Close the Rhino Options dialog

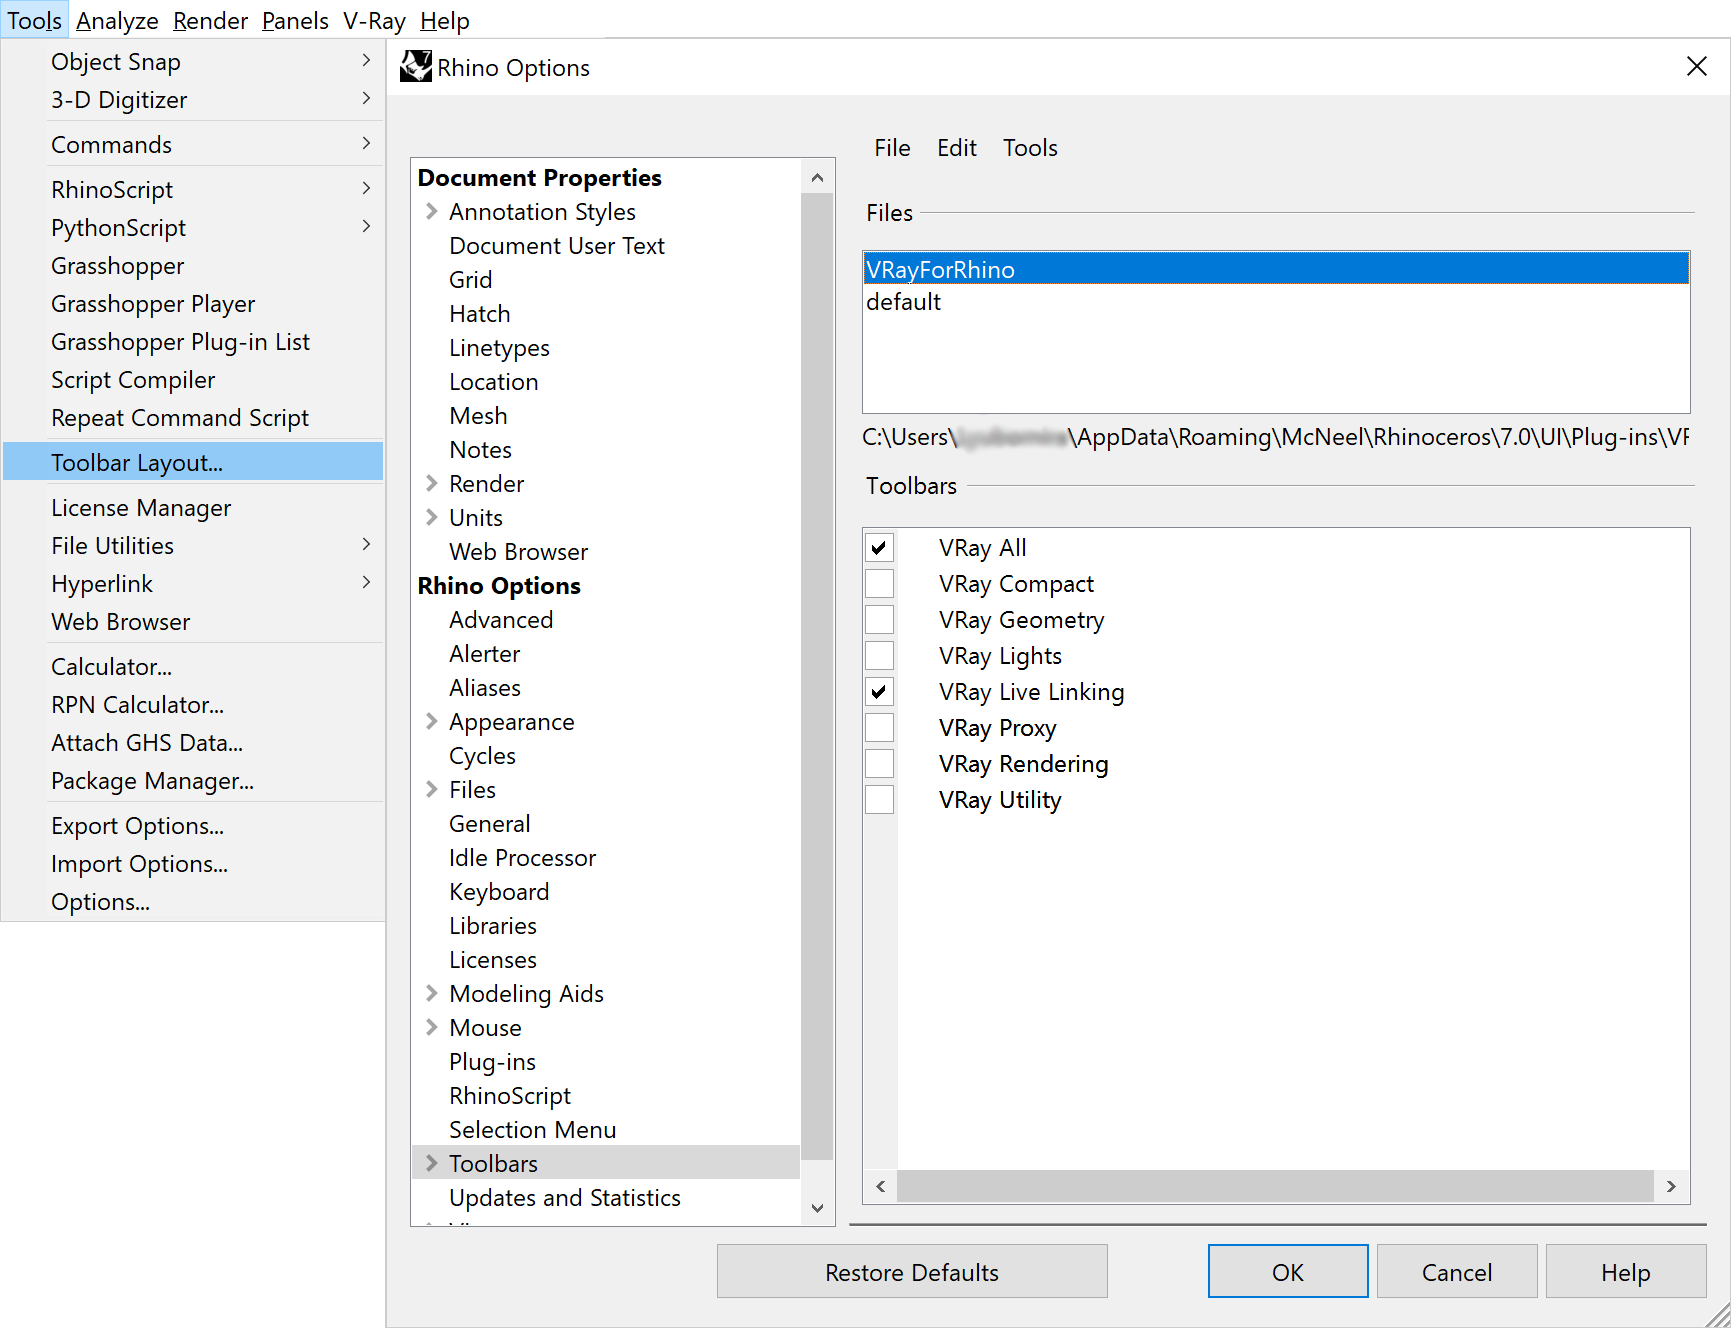click(x=1696, y=67)
